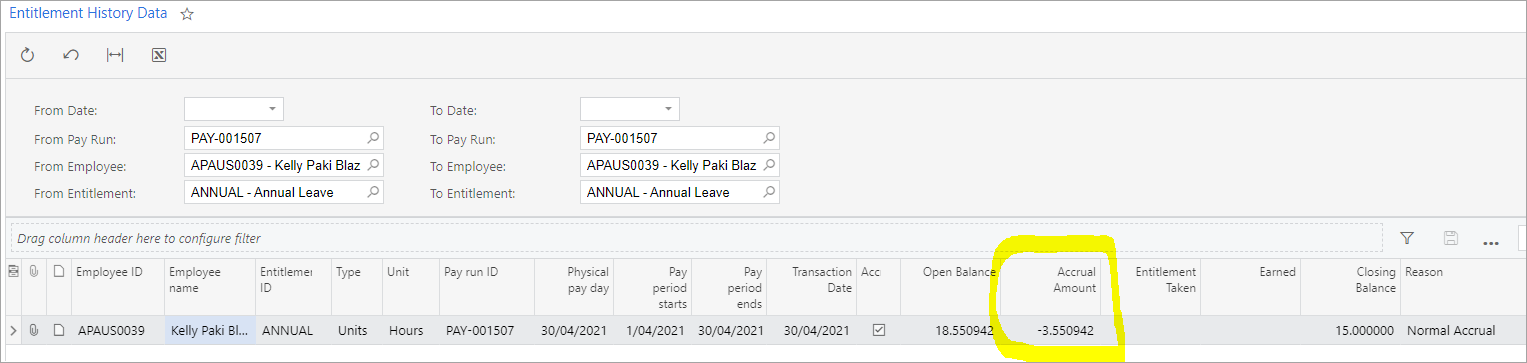1527x363 pixels.
Task: Search To Entitlement lookup icon
Action: [769, 192]
